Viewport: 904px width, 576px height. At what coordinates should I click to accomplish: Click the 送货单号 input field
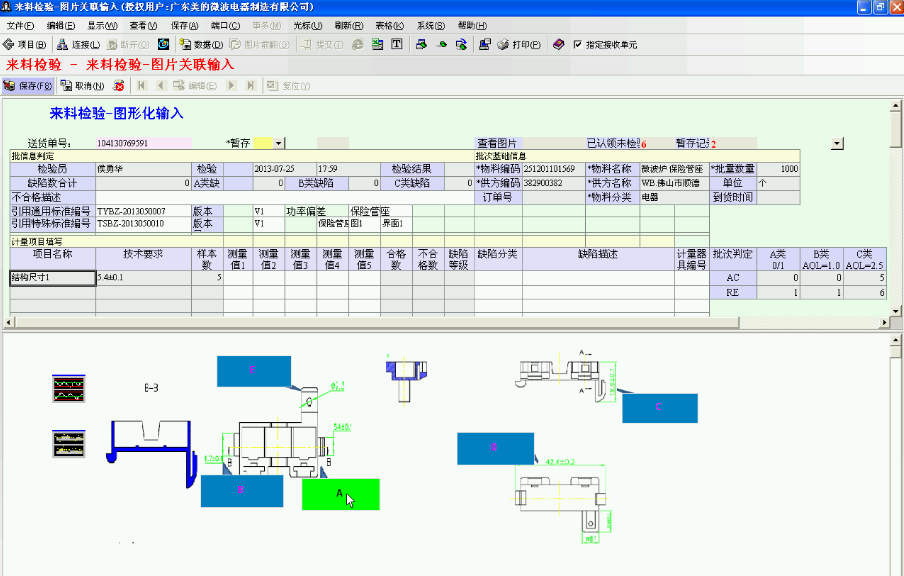pos(142,144)
